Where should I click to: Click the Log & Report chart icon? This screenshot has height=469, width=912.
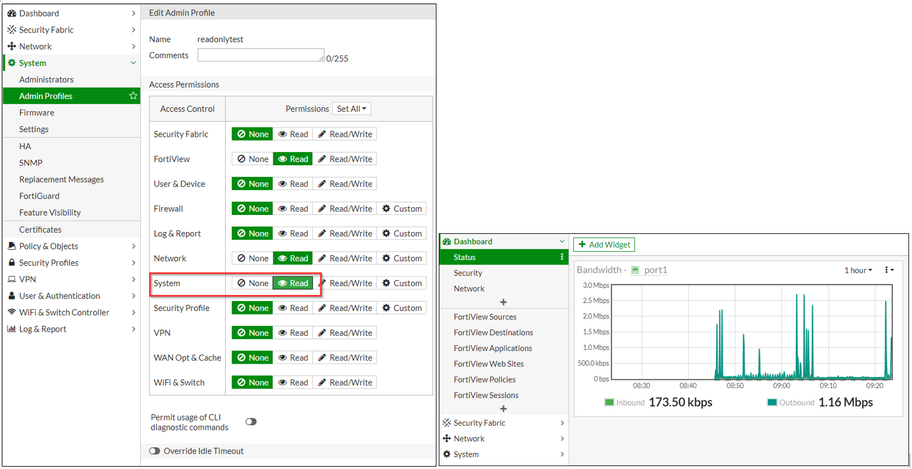[x=11, y=329]
